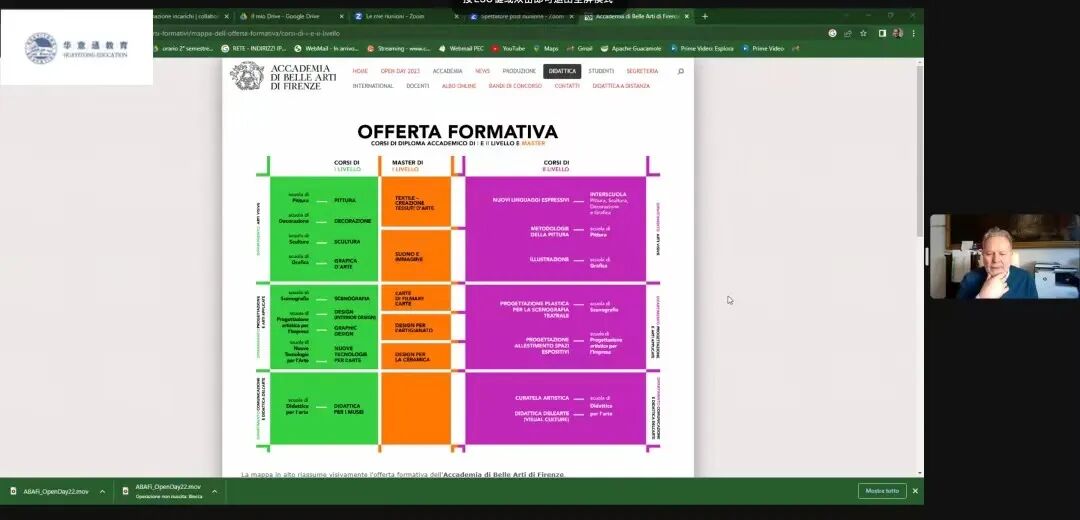Open the STUDENTI menu item

pyautogui.click(x=601, y=71)
